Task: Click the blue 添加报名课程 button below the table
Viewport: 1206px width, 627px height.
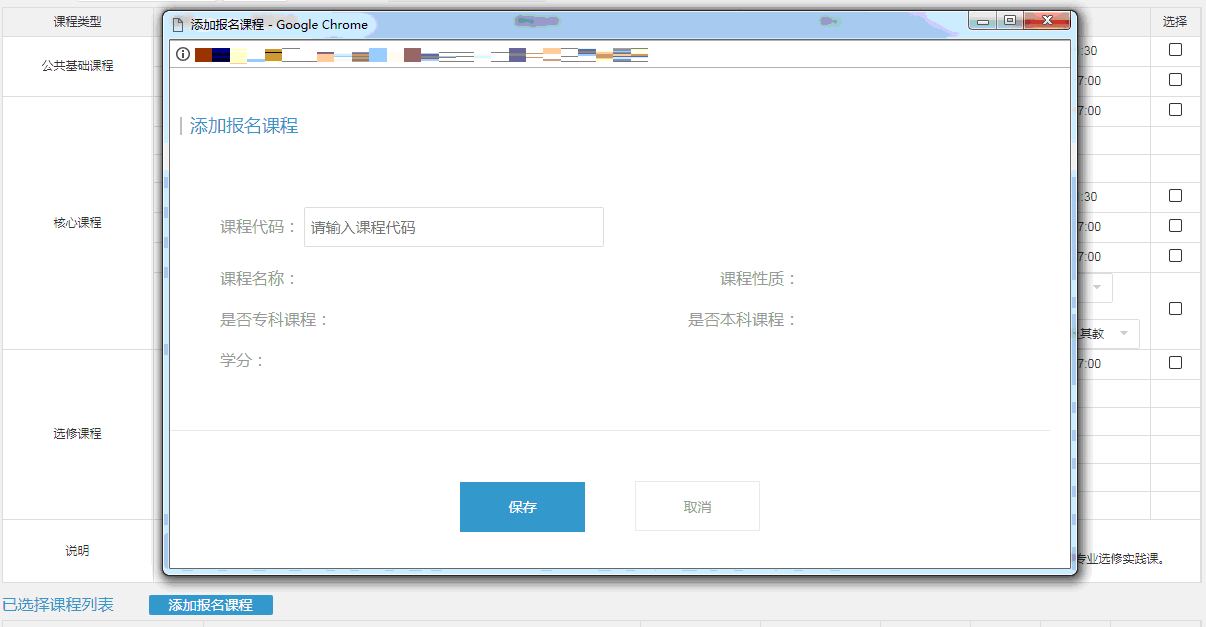Action: coord(210,605)
